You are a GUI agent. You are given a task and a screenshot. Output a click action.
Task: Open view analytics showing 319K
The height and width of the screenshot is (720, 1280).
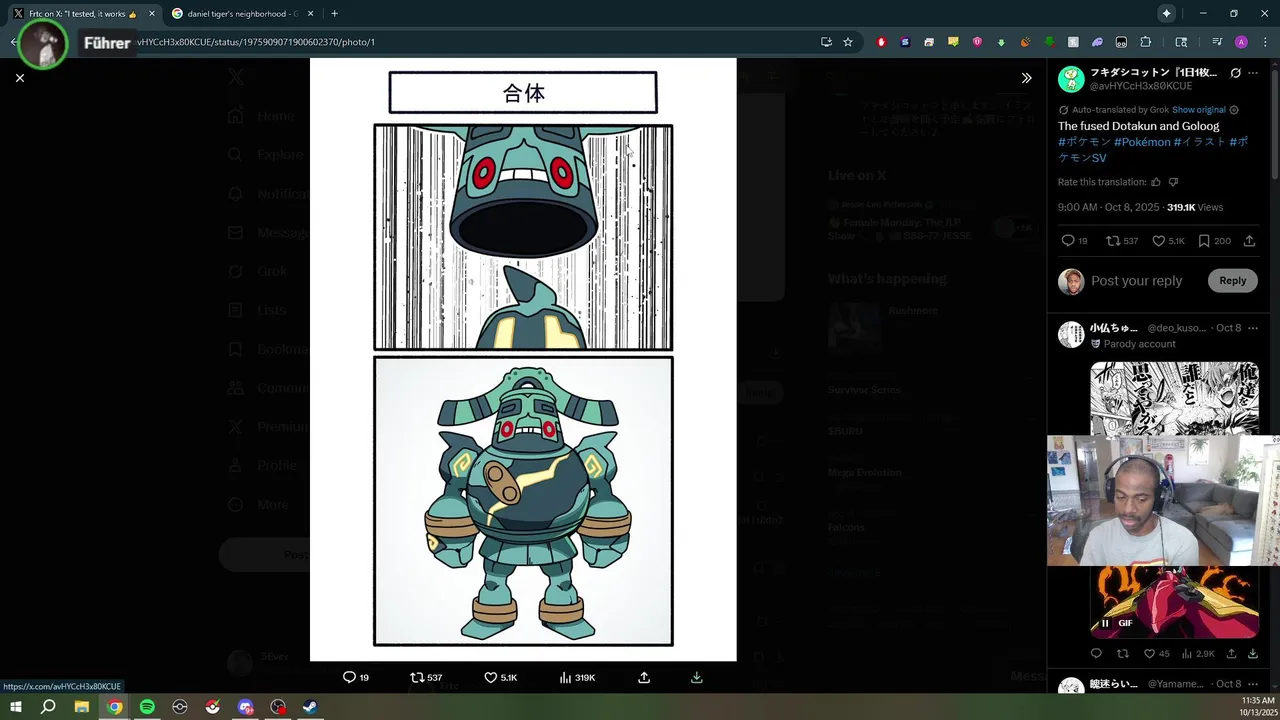coord(577,677)
